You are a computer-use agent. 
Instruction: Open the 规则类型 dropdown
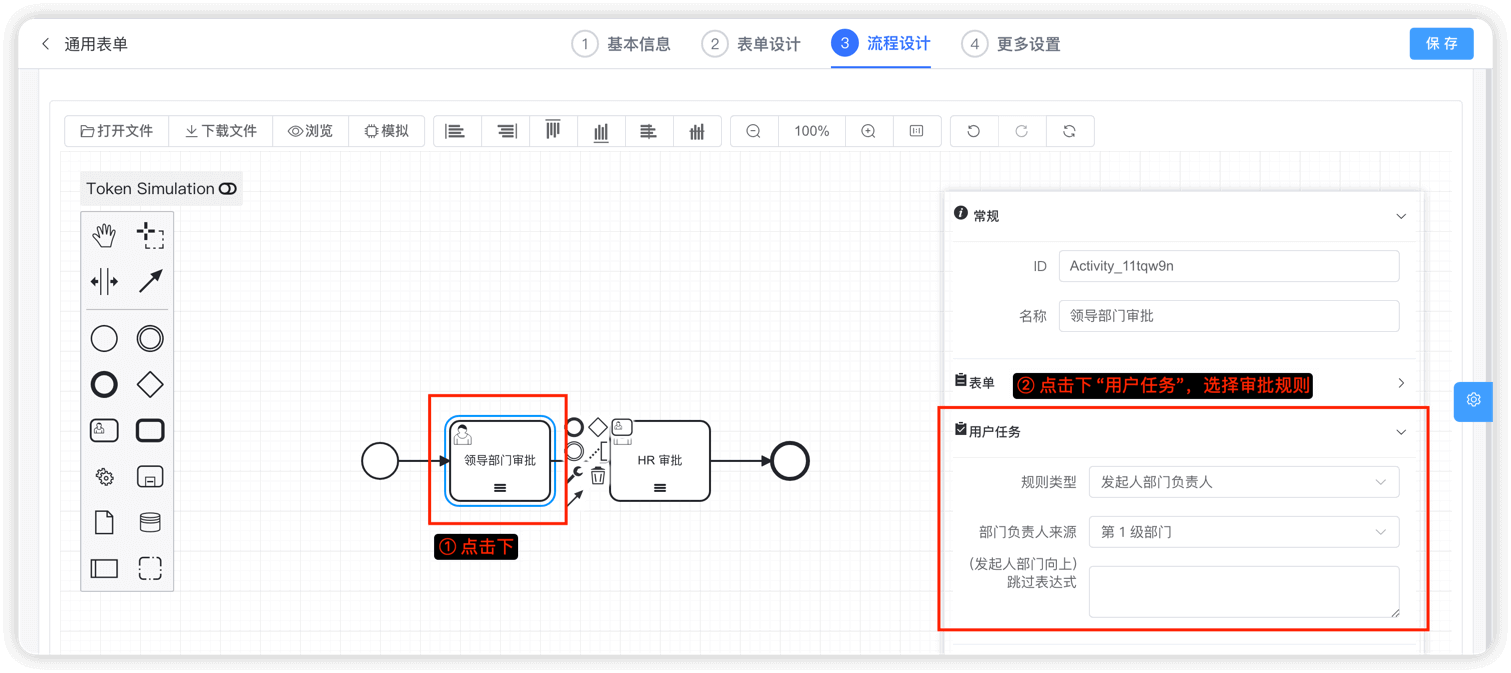point(1243,481)
